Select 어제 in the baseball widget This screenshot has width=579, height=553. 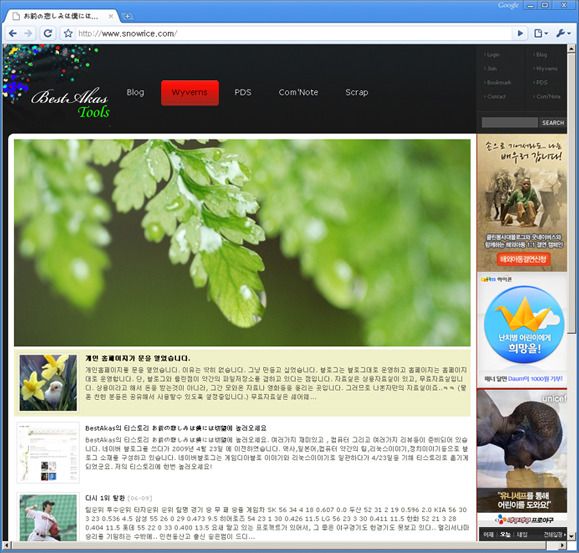coord(489,534)
